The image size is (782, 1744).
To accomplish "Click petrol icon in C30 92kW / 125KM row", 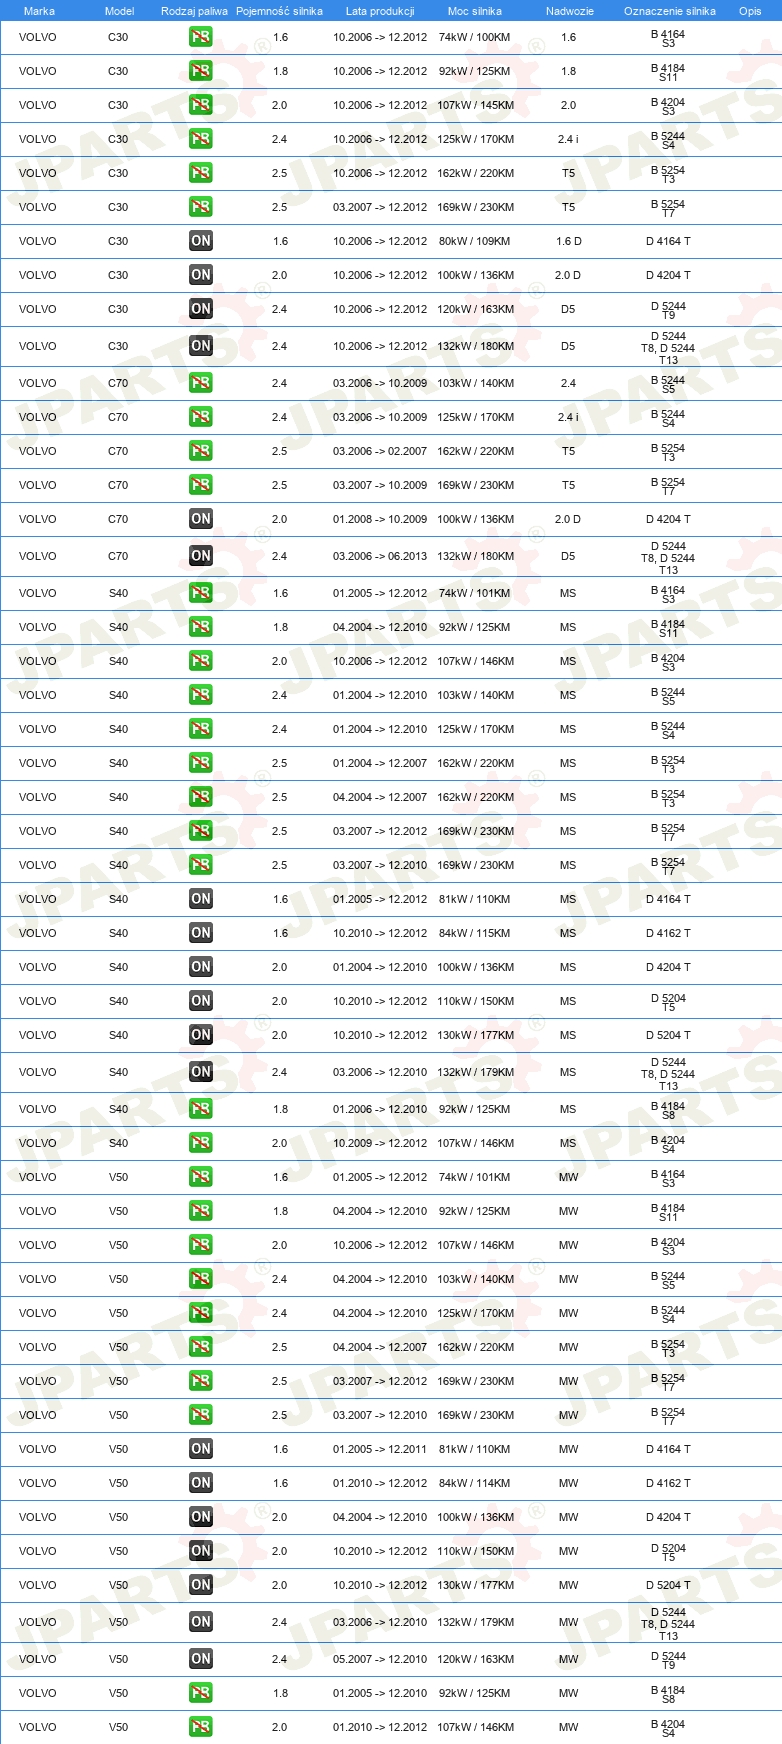I will [x=201, y=71].
